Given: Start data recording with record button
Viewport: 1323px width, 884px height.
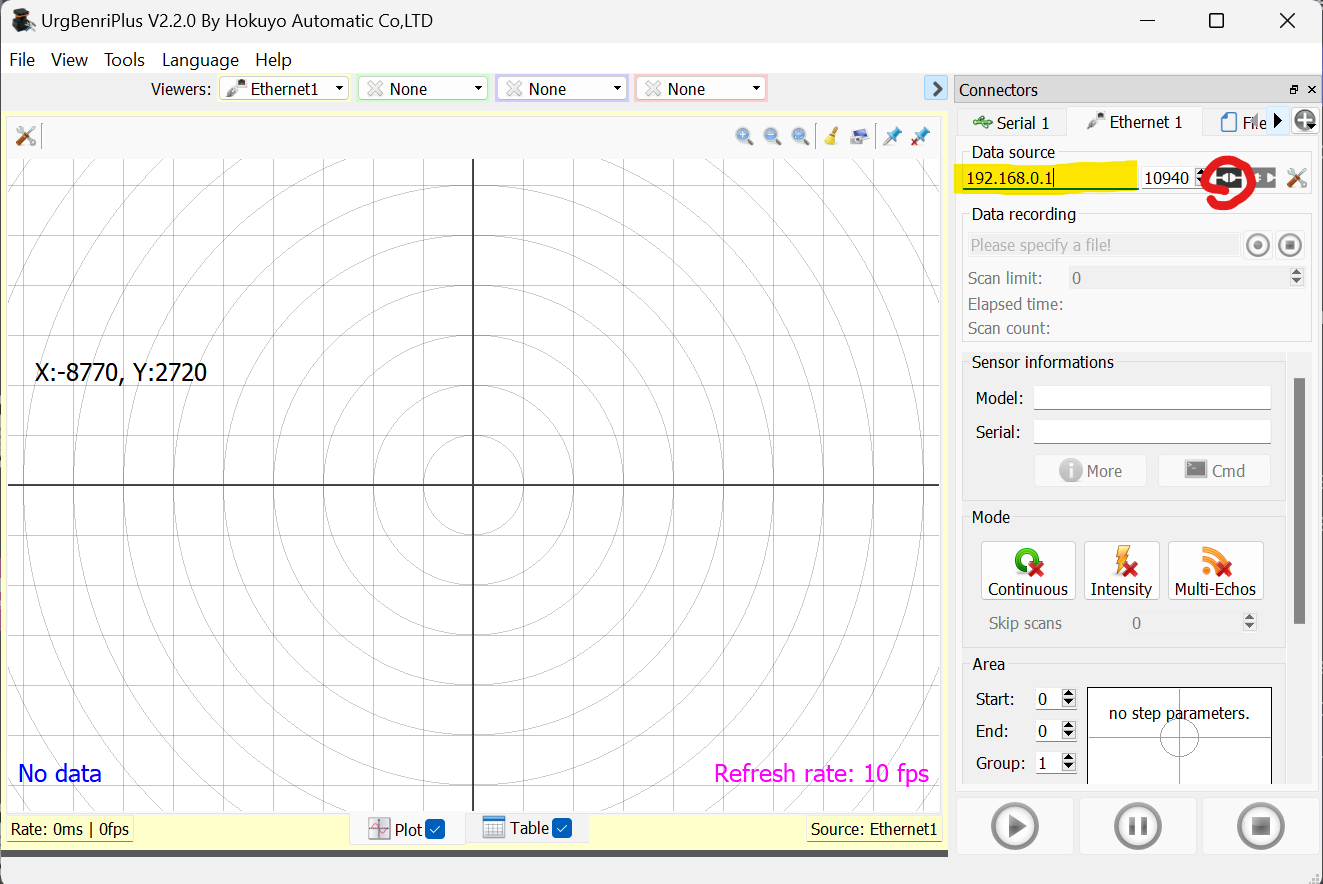Looking at the screenshot, I should (x=1258, y=245).
